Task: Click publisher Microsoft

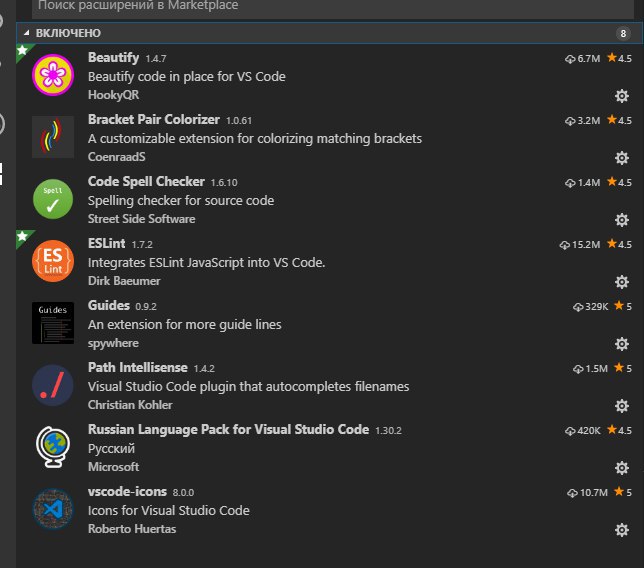Action: 113,467
